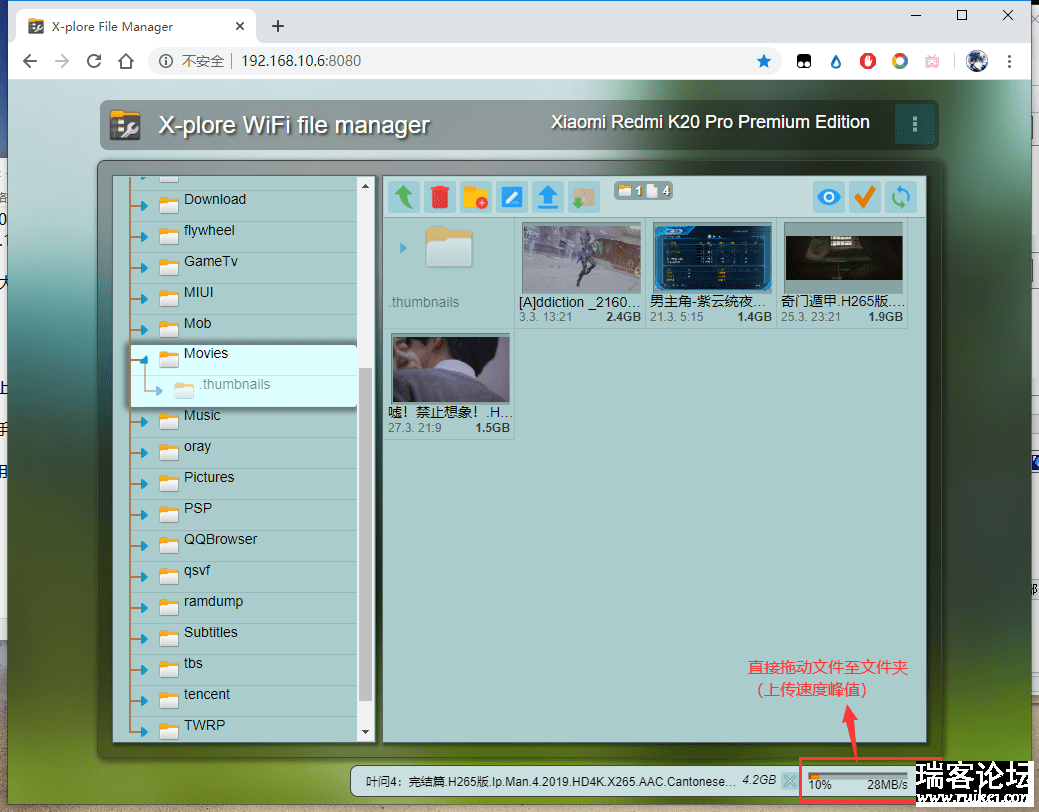Select the .thumbnails folder in tree
The image size is (1039, 812).
tap(244, 391)
